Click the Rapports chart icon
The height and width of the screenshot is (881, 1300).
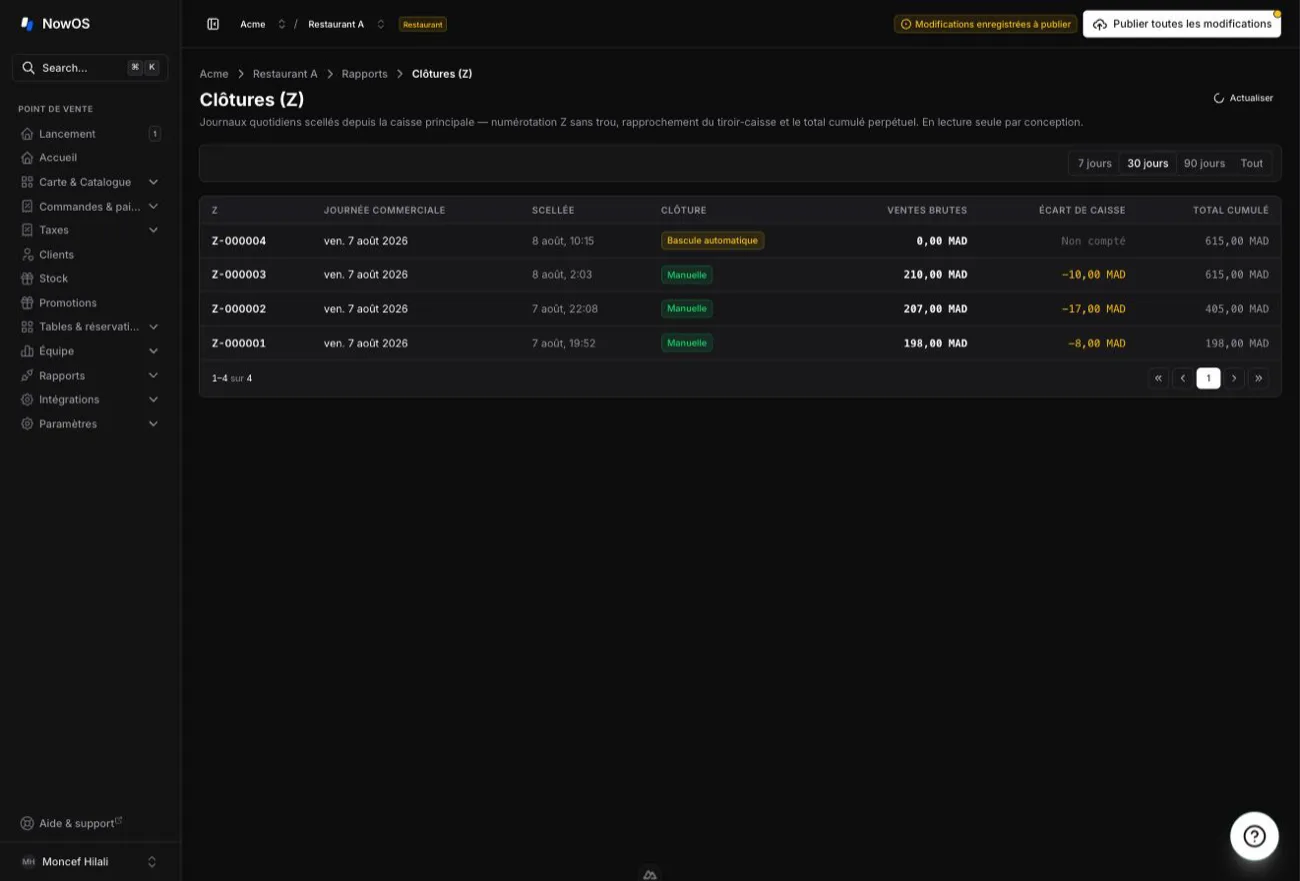tap(27, 376)
